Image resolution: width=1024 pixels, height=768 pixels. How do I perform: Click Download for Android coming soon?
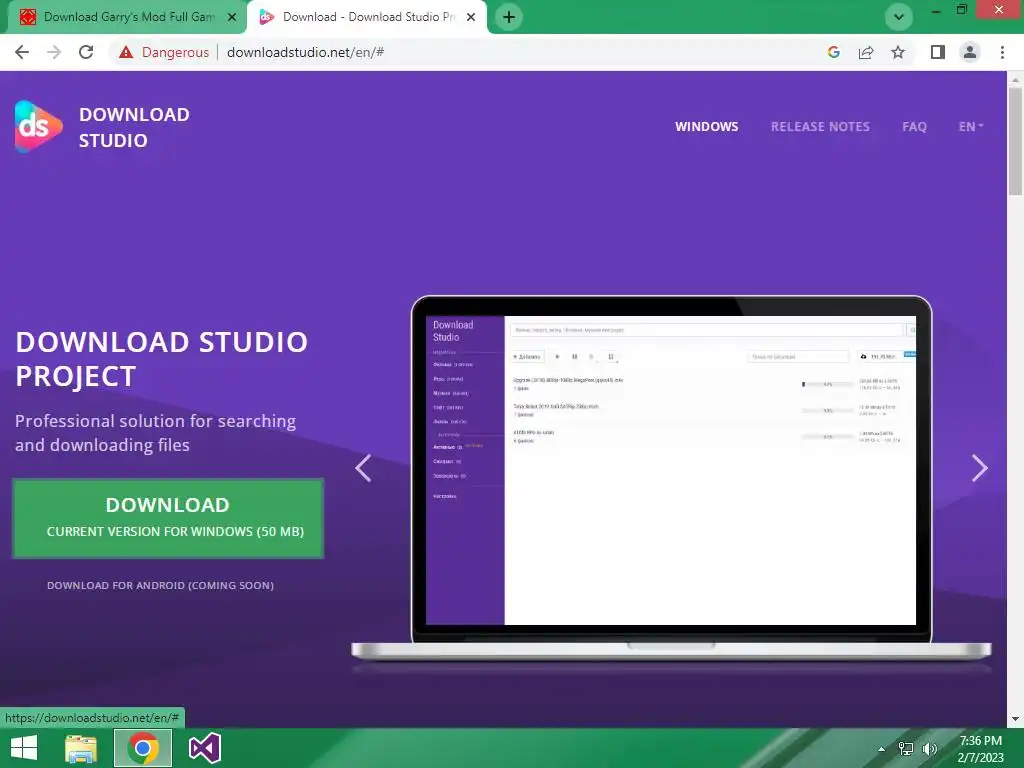coord(161,586)
